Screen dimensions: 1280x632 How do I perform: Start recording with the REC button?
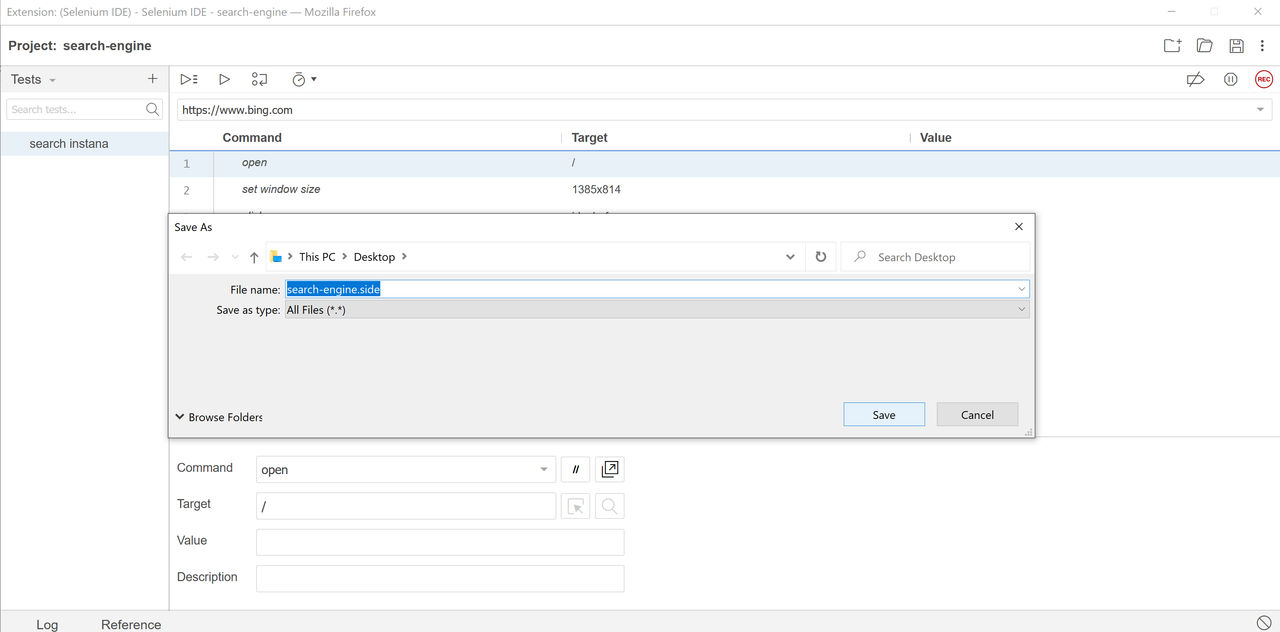click(x=1264, y=79)
